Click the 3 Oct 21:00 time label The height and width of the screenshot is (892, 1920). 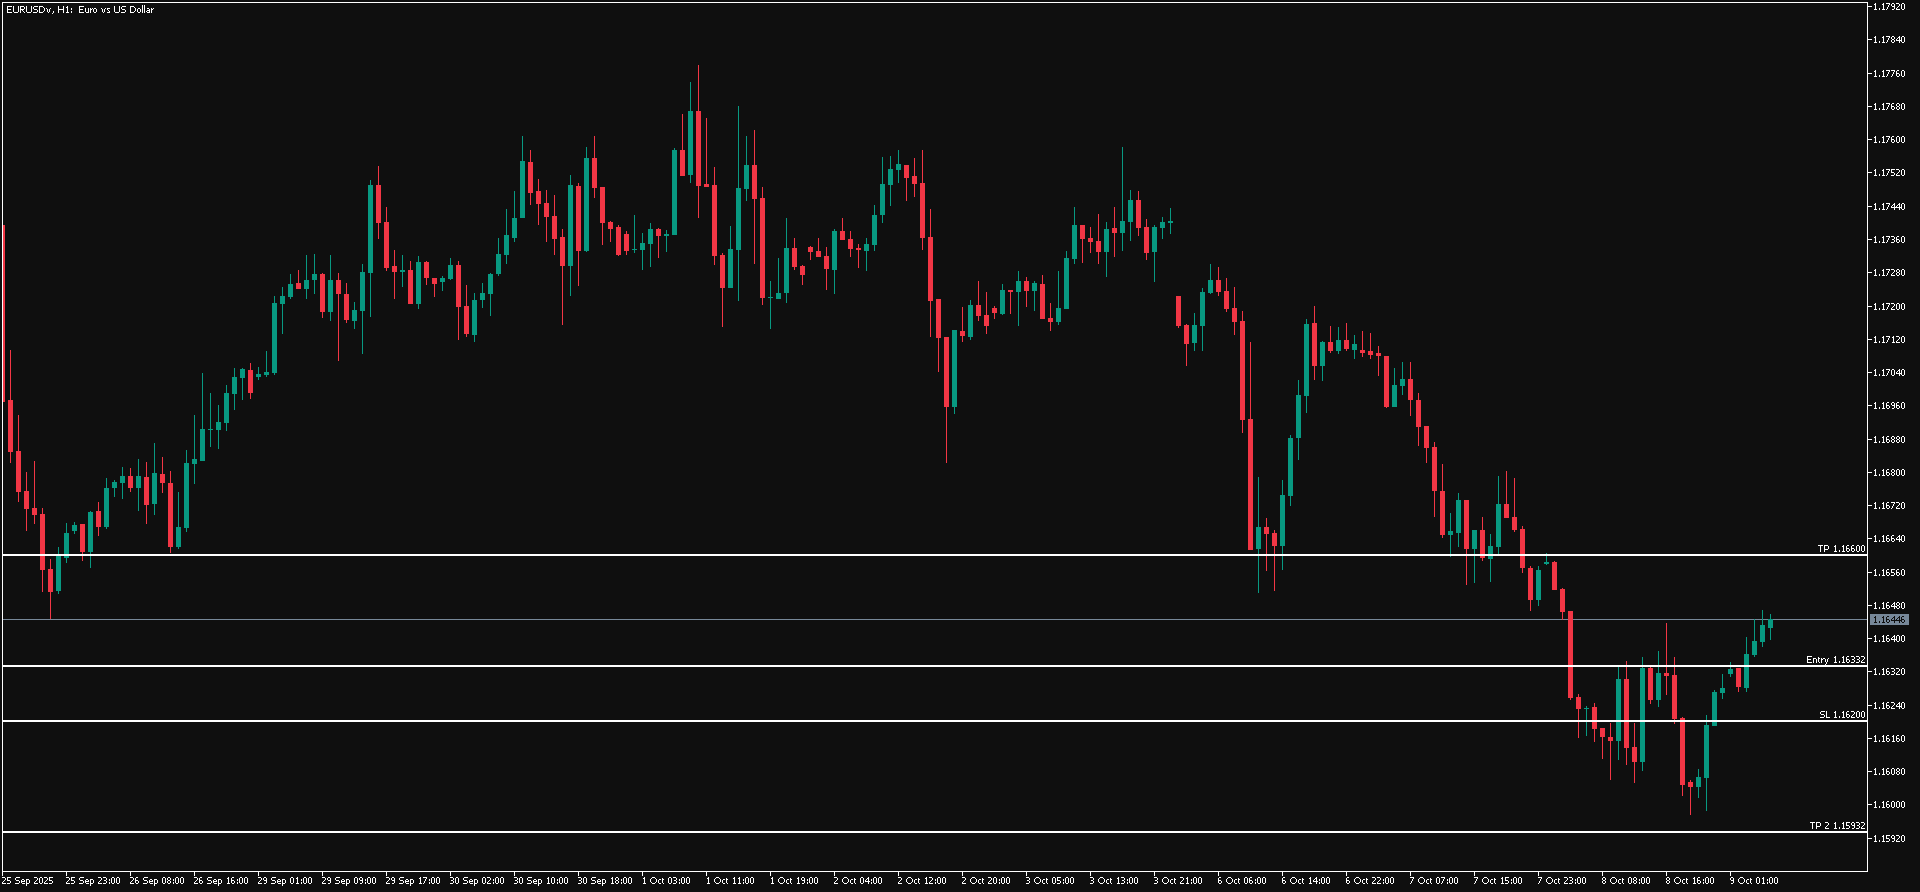pyautogui.click(x=1178, y=881)
